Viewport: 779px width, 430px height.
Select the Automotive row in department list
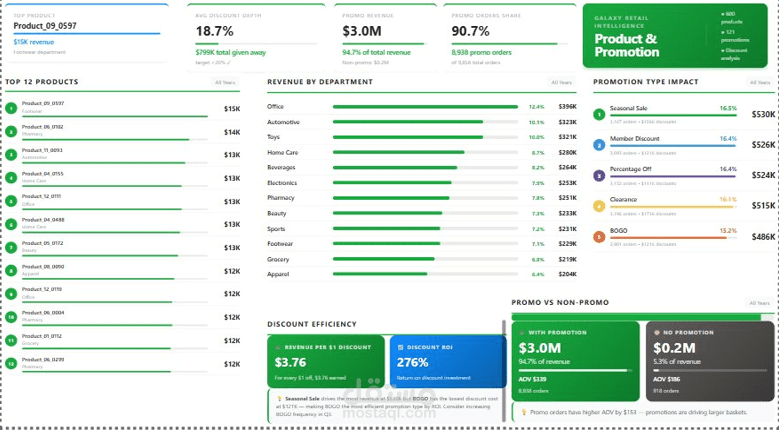(x=422, y=122)
